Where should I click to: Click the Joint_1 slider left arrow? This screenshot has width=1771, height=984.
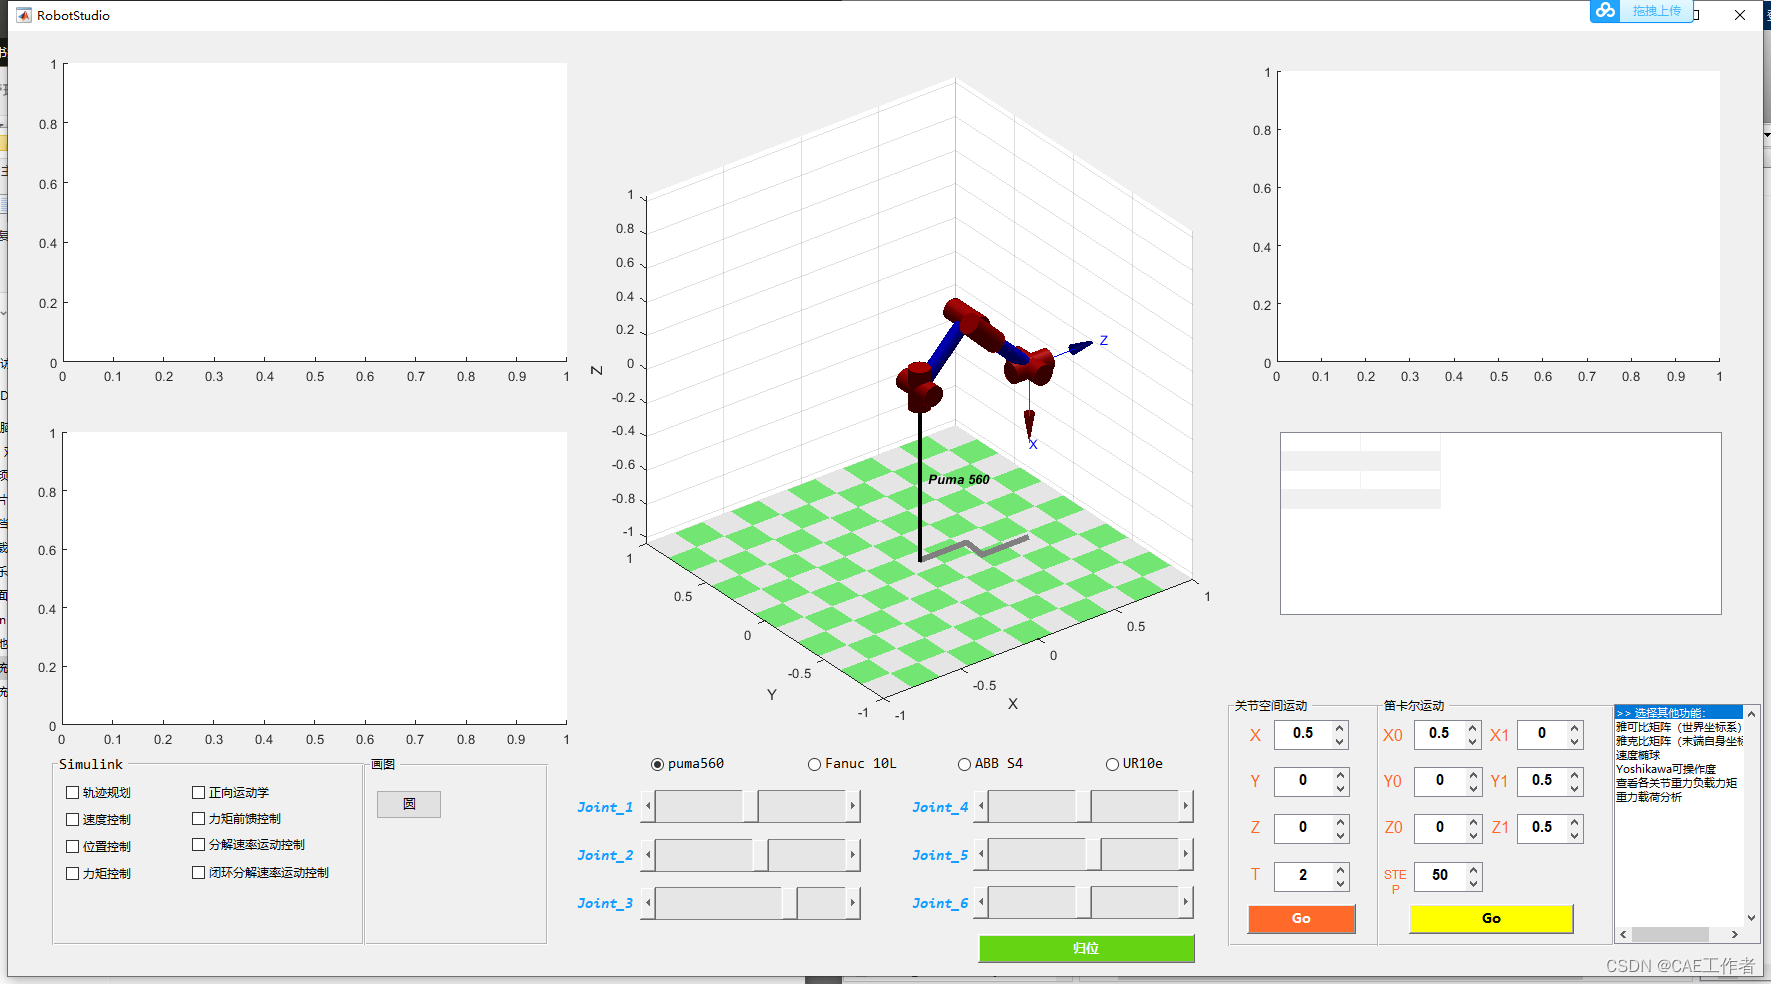(x=648, y=806)
